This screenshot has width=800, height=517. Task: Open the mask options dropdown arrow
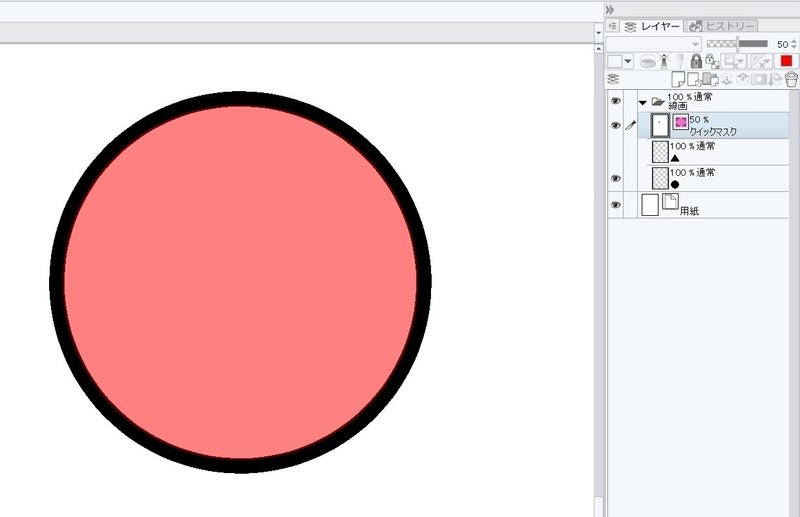tap(741, 62)
